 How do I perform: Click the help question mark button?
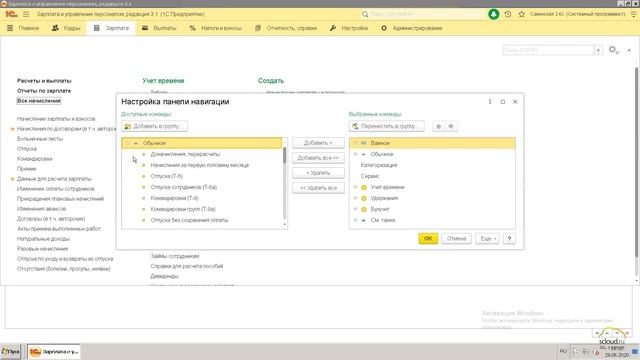[509, 238]
